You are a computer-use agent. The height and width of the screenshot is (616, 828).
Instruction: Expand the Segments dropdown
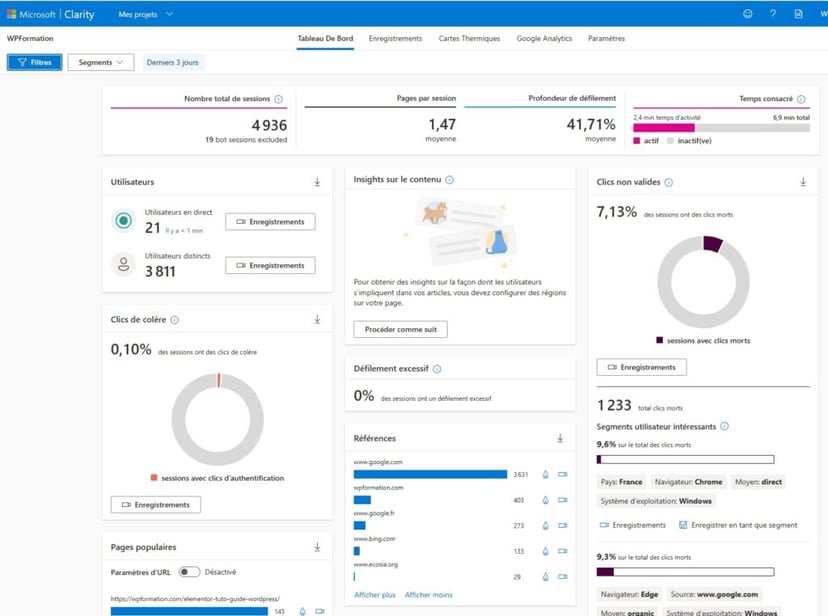(100, 61)
